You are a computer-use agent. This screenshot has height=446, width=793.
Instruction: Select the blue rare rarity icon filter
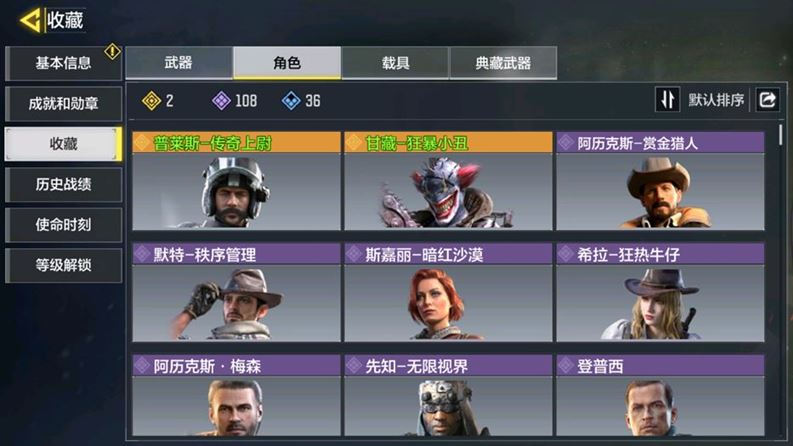pos(291,101)
